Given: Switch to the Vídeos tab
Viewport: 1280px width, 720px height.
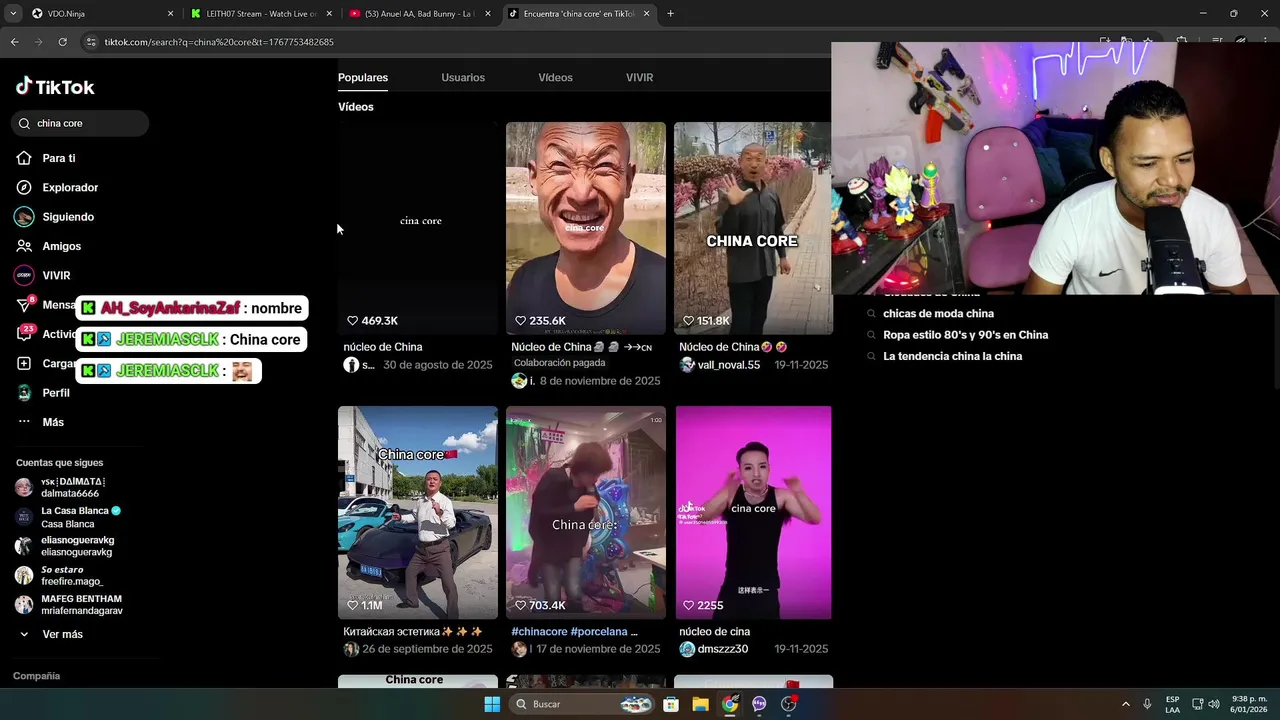Looking at the screenshot, I should pyautogui.click(x=555, y=77).
